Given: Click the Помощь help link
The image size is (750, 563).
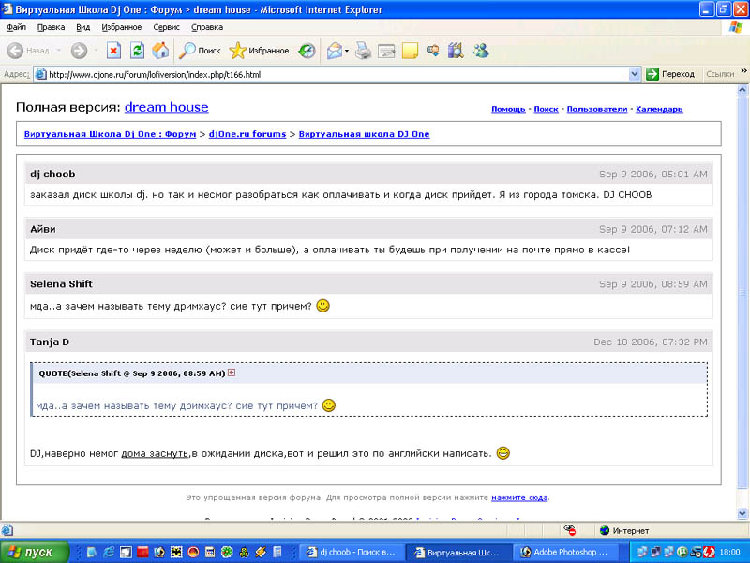Looking at the screenshot, I should click(x=508, y=109).
